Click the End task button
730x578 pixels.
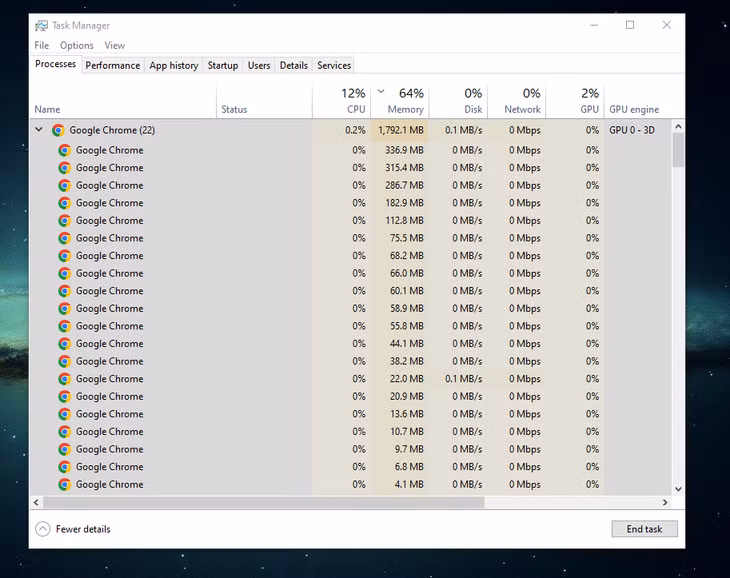(x=644, y=529)
